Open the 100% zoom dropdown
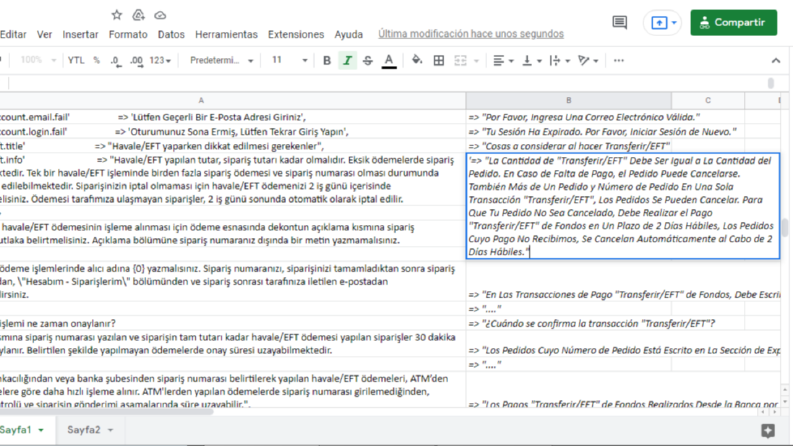This screenshot has height=446, width=793. 38,60
